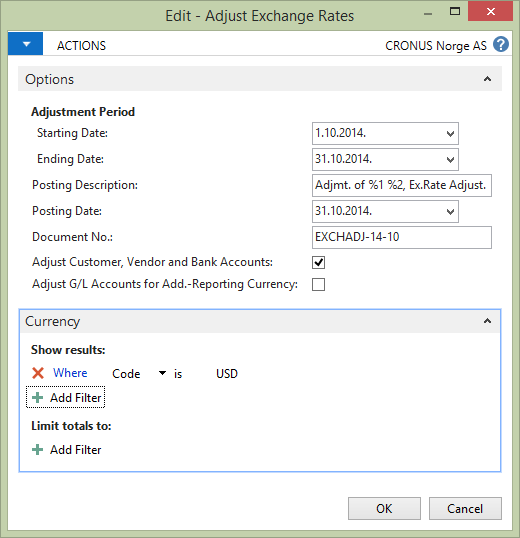The height and width of the screenshot is (538, 520).
Task: Collapse the Currency section chevron
Action: point(487,321)
